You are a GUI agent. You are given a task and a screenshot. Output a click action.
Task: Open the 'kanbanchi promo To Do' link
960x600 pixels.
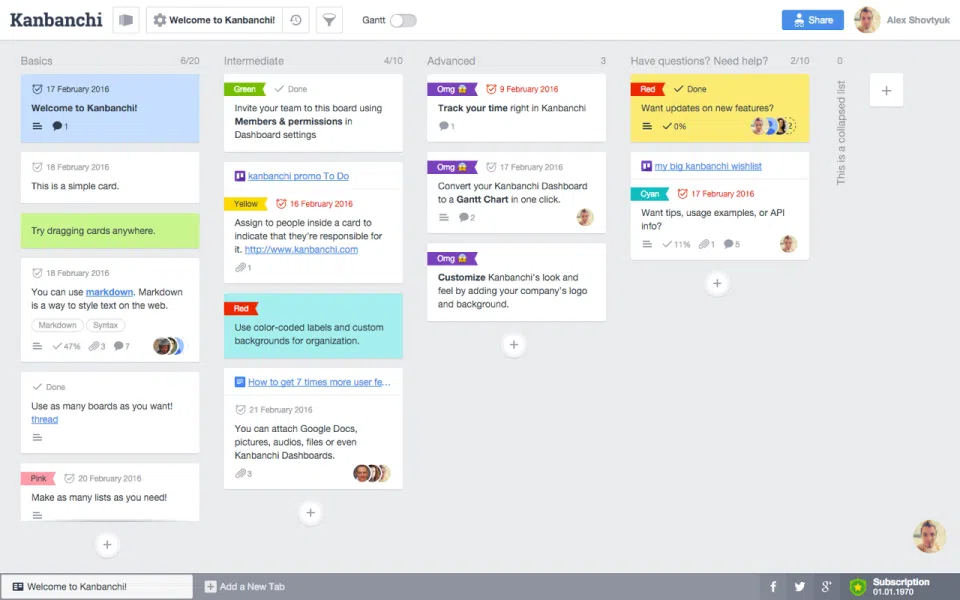pos(298,176)
